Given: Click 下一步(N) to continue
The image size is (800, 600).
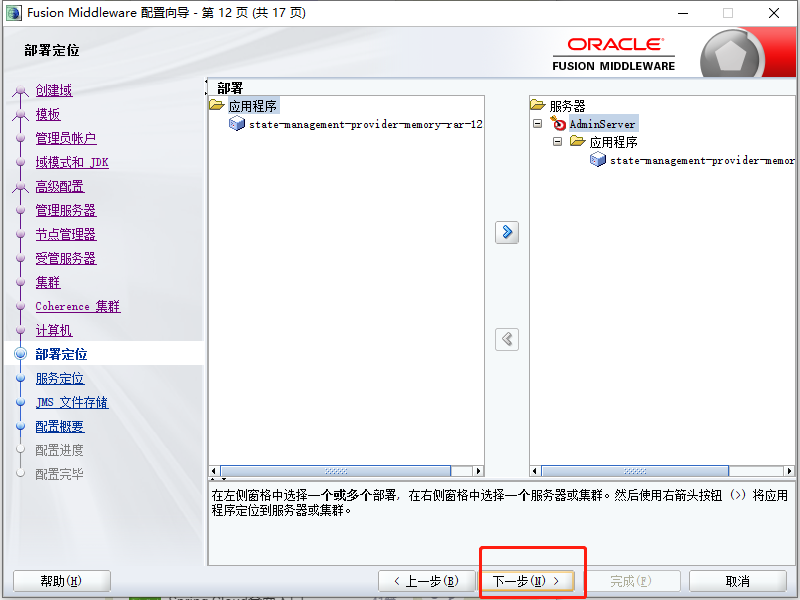Looking at the screenshot, I should point(526,581).
